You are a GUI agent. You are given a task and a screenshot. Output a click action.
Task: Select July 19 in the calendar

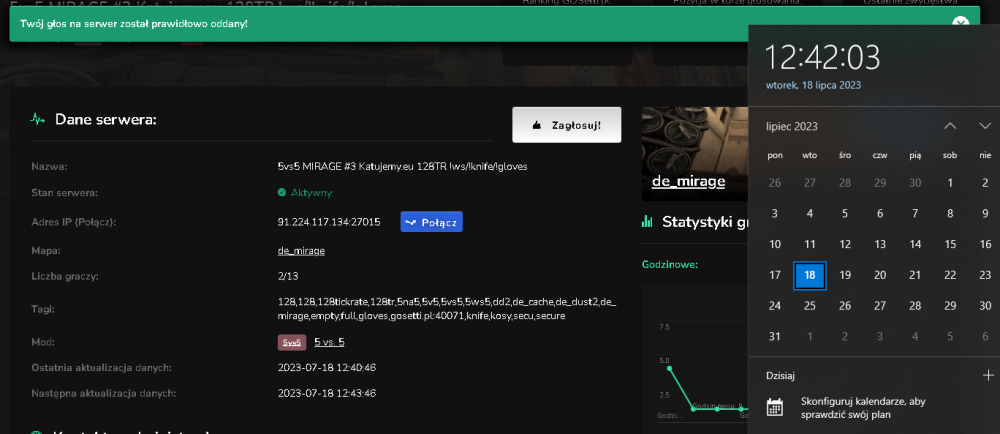pyautogui.click(x=845, y=275)
